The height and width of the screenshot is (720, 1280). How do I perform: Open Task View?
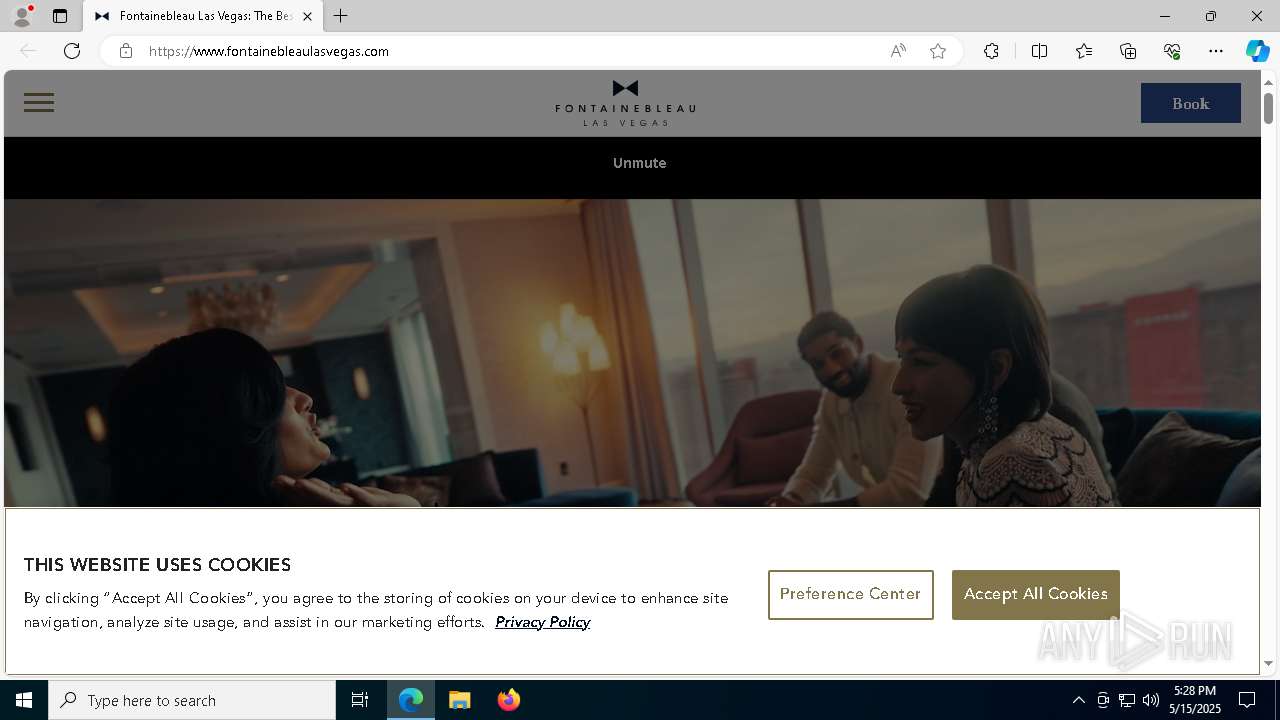coord(360,700)
